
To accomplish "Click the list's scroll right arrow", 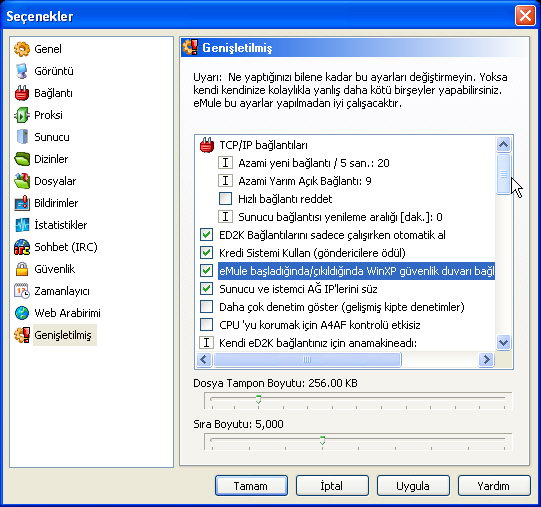I will (486, 360).
